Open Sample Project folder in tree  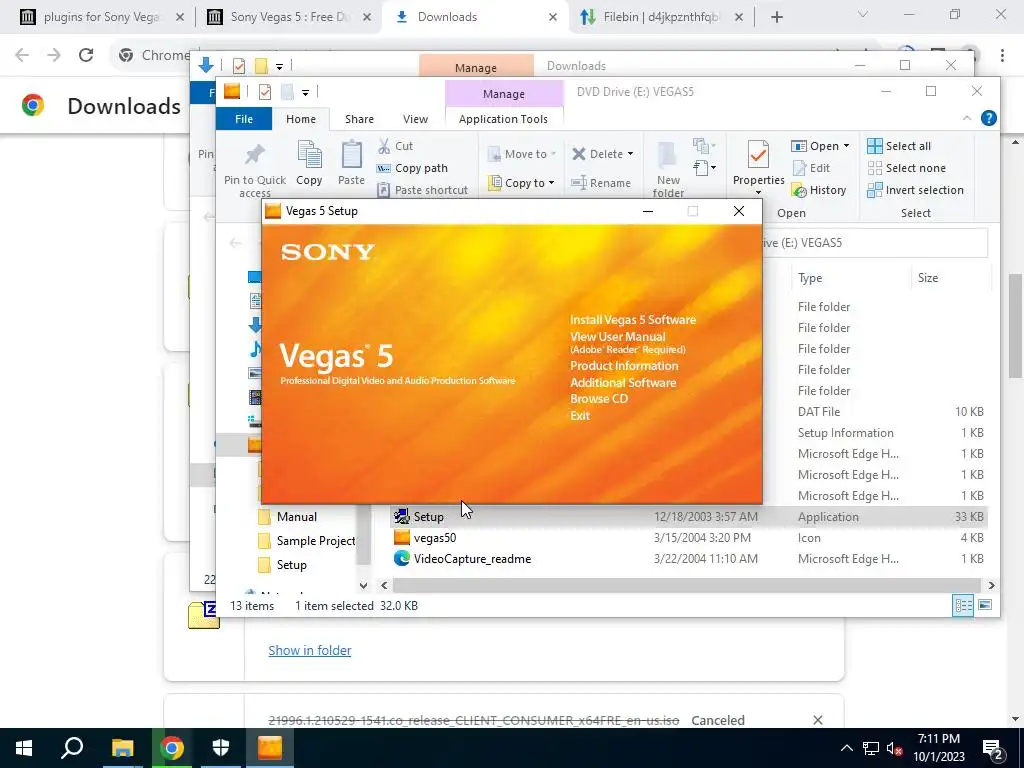tap(307, 541)
